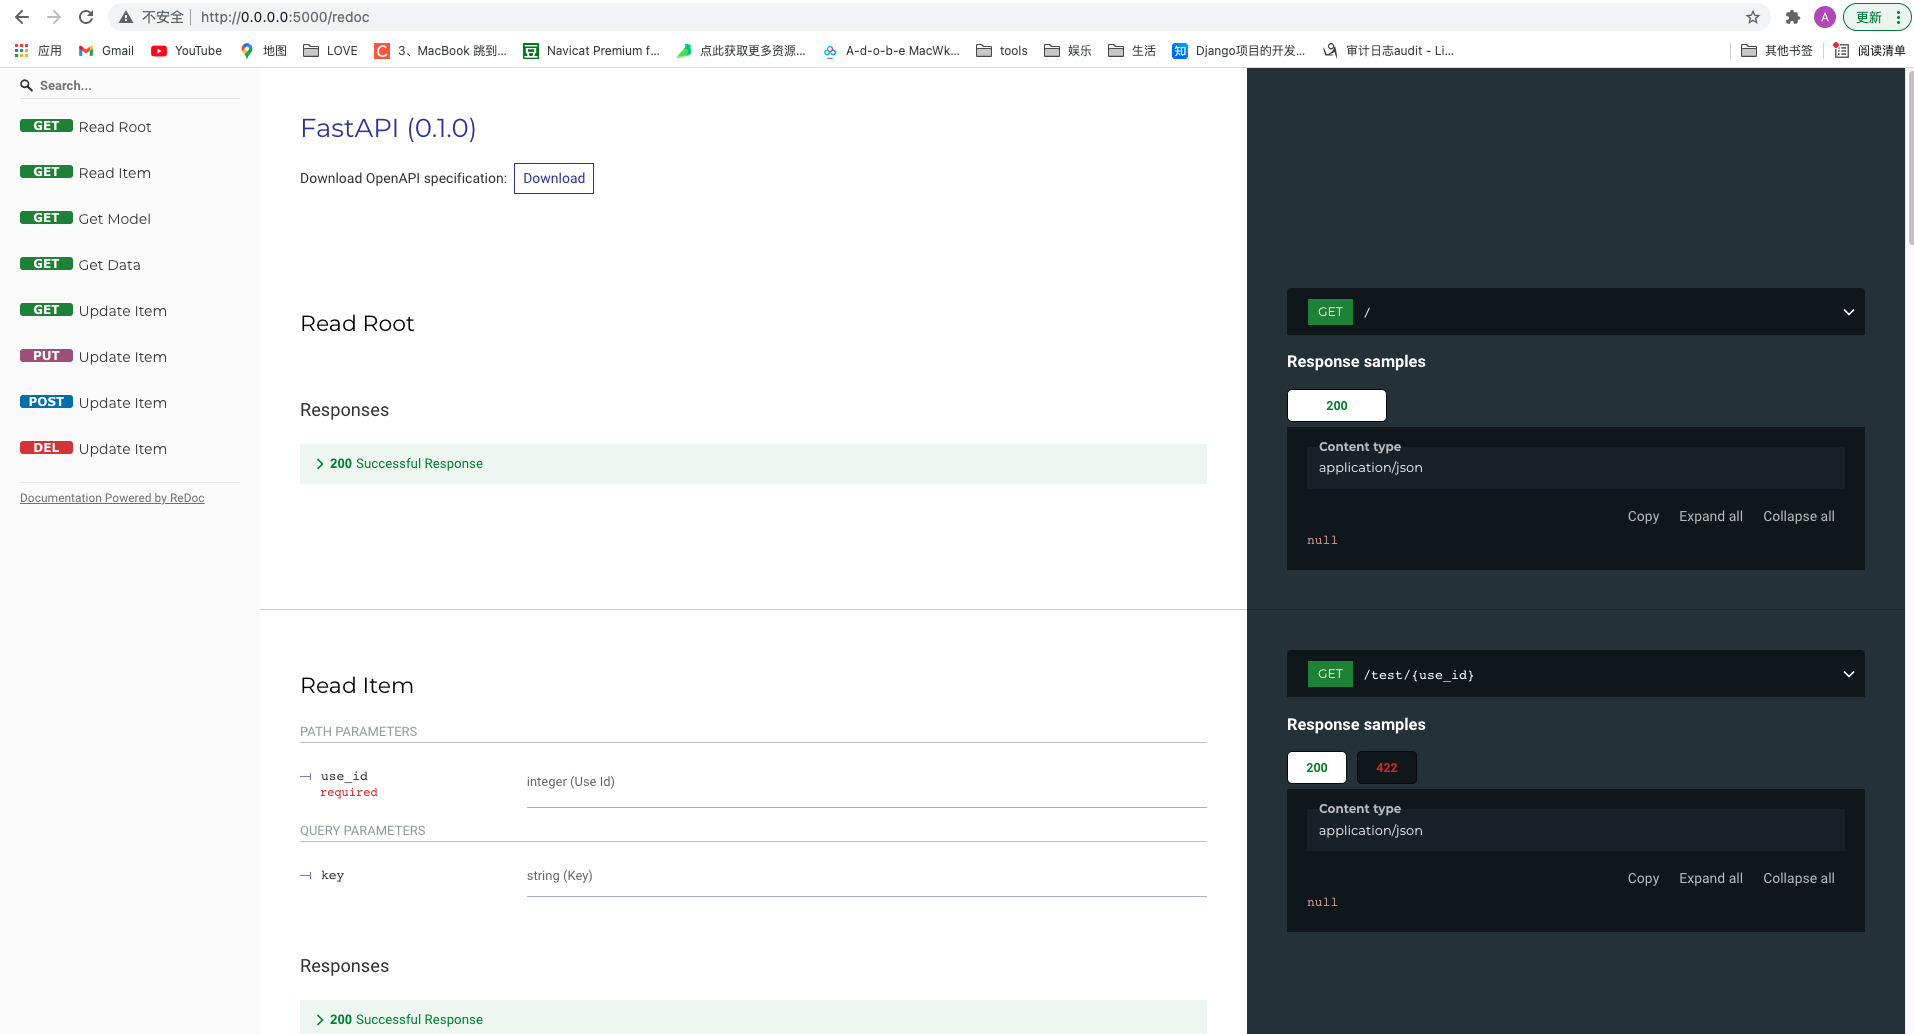This screenshot has height=1034, width=1914.
Task: Select the 200 tab for Read Item samples
Action: pos(1316,768)
